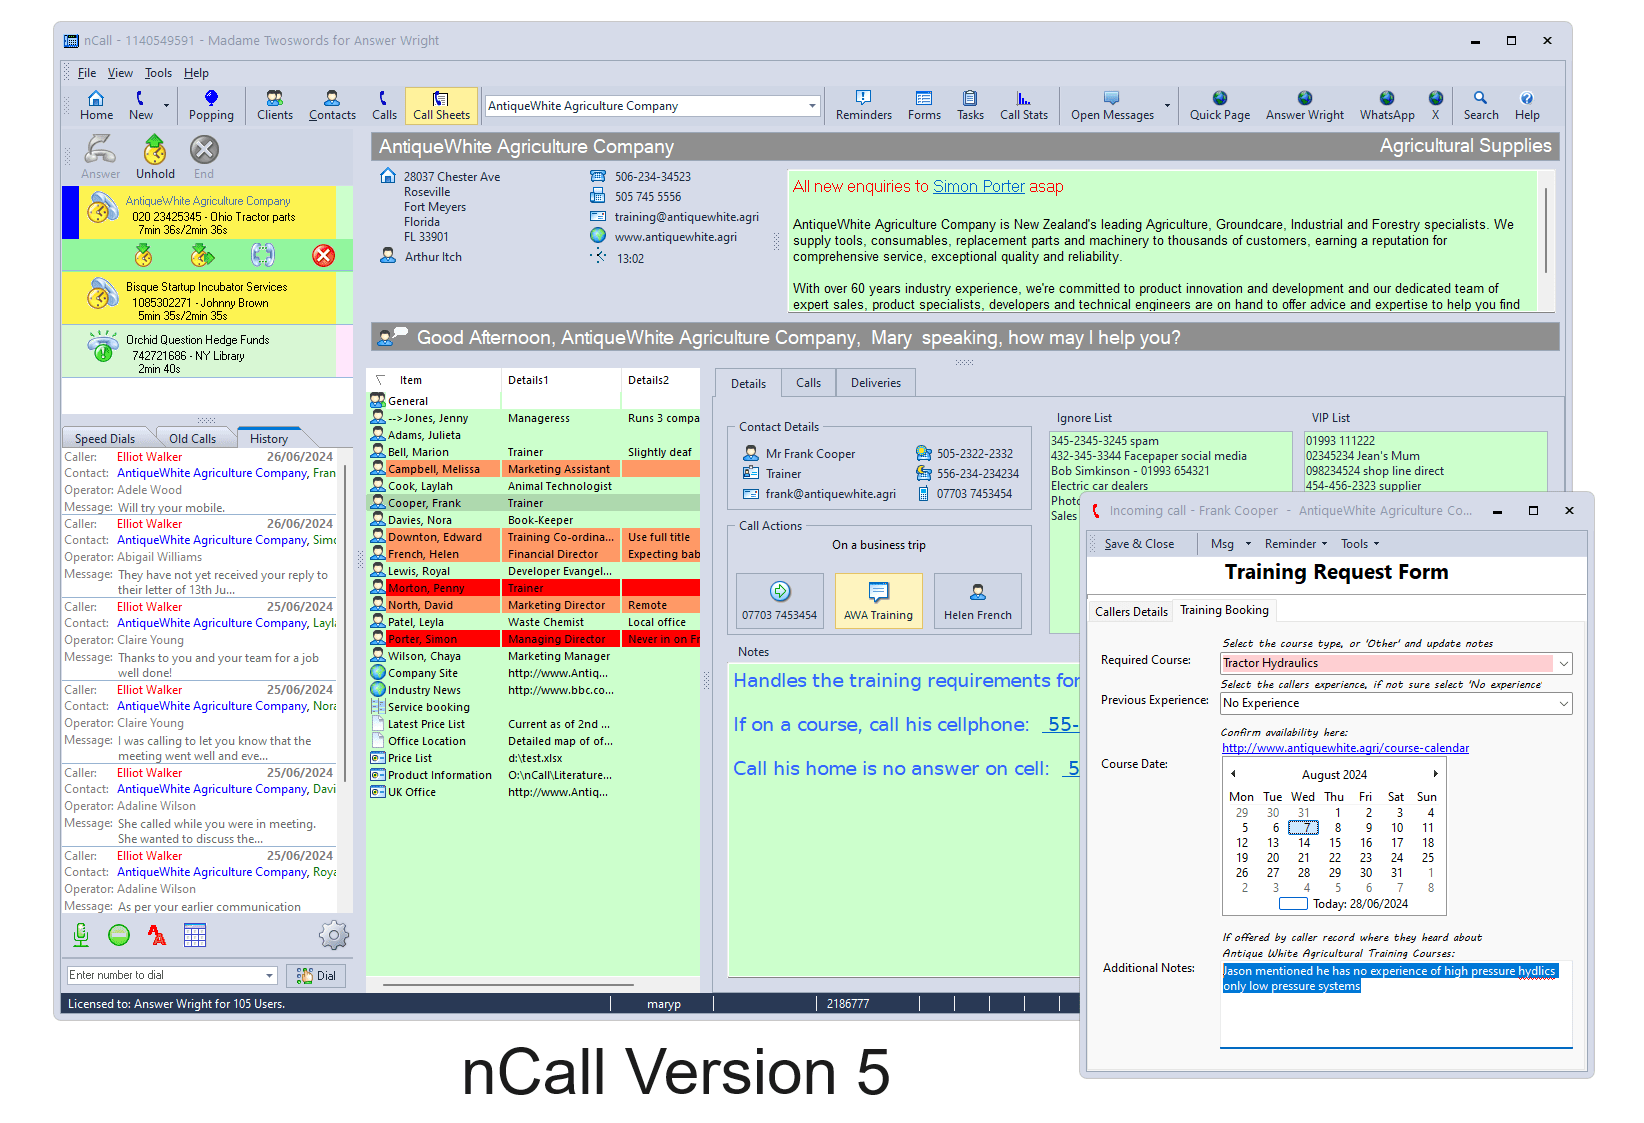This screenshot has width=1644, height=1123.
Task: Open Forms from the toolbar
Action: click(924, 105)
